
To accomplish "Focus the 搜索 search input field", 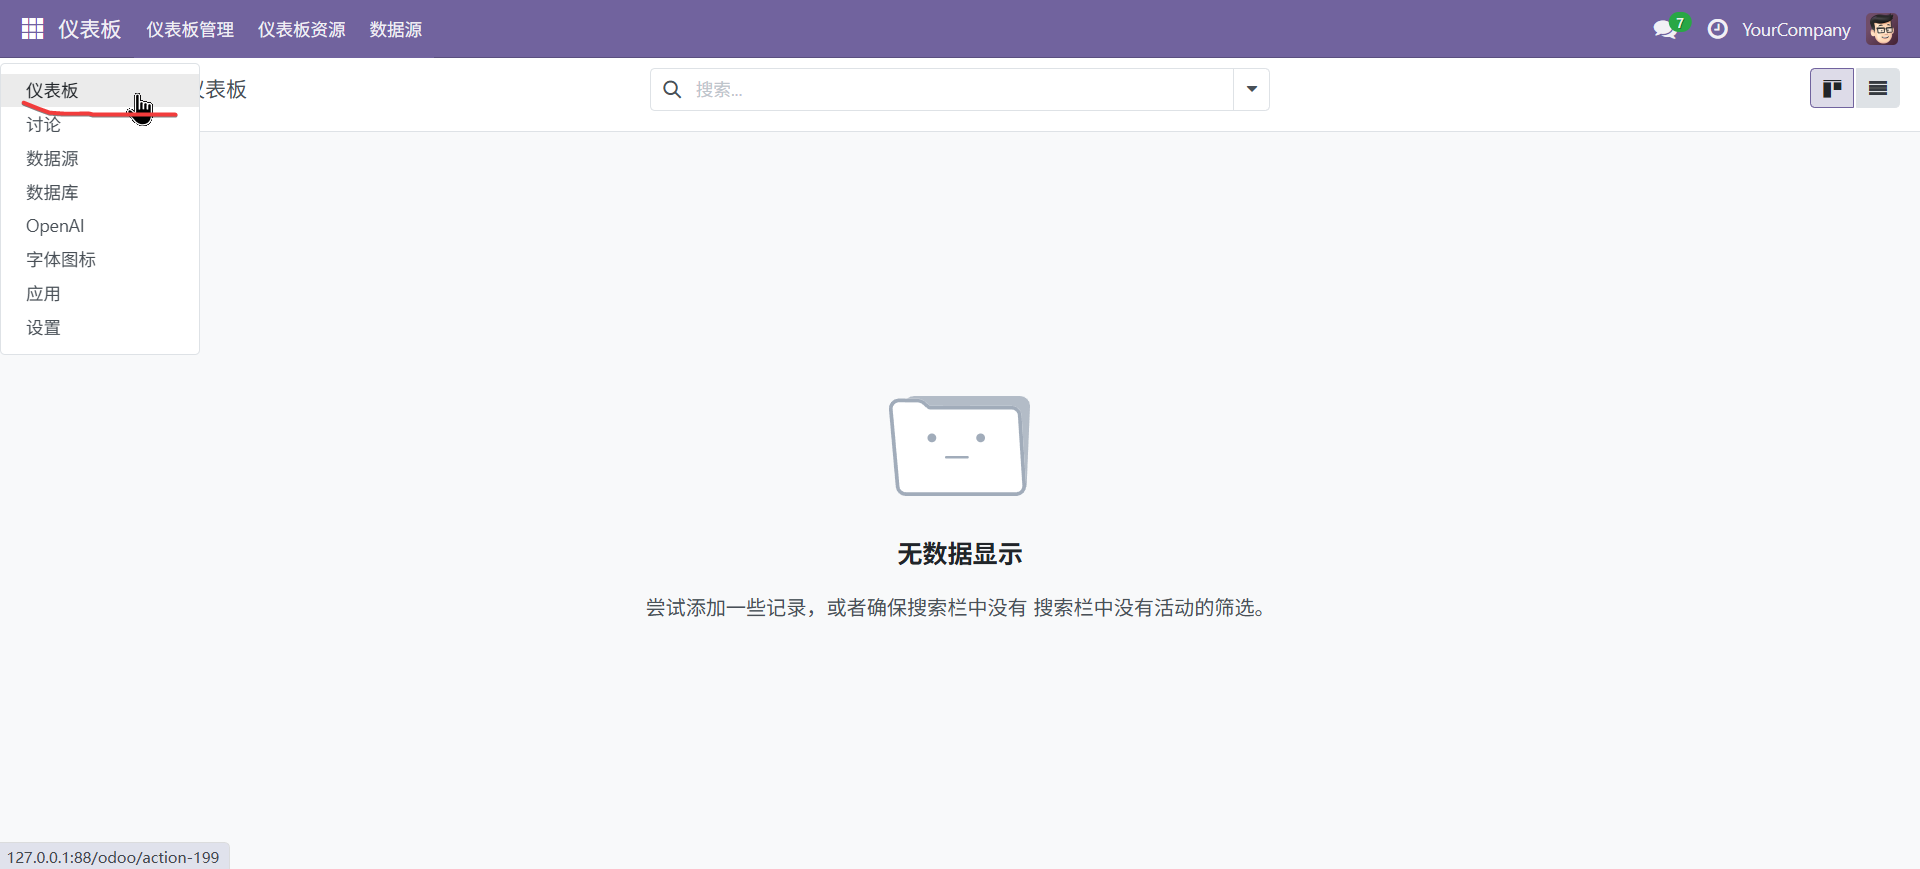I will (x=960, y=90).
